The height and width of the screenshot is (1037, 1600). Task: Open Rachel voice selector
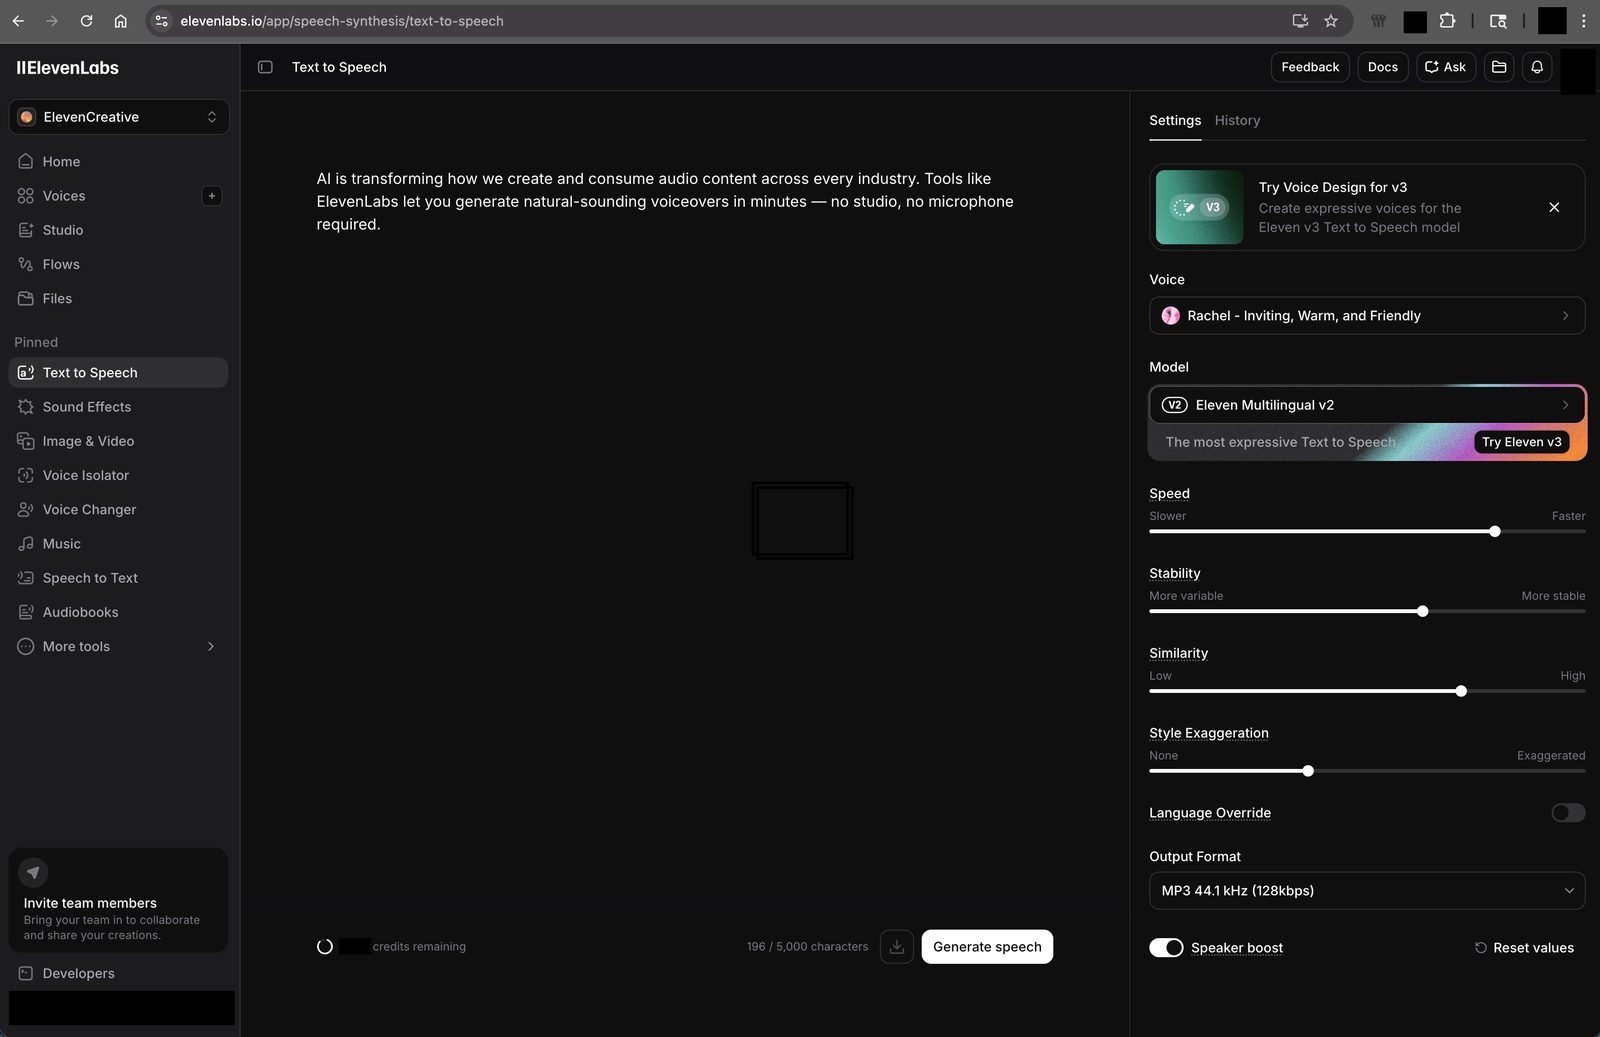point(1367,316)
